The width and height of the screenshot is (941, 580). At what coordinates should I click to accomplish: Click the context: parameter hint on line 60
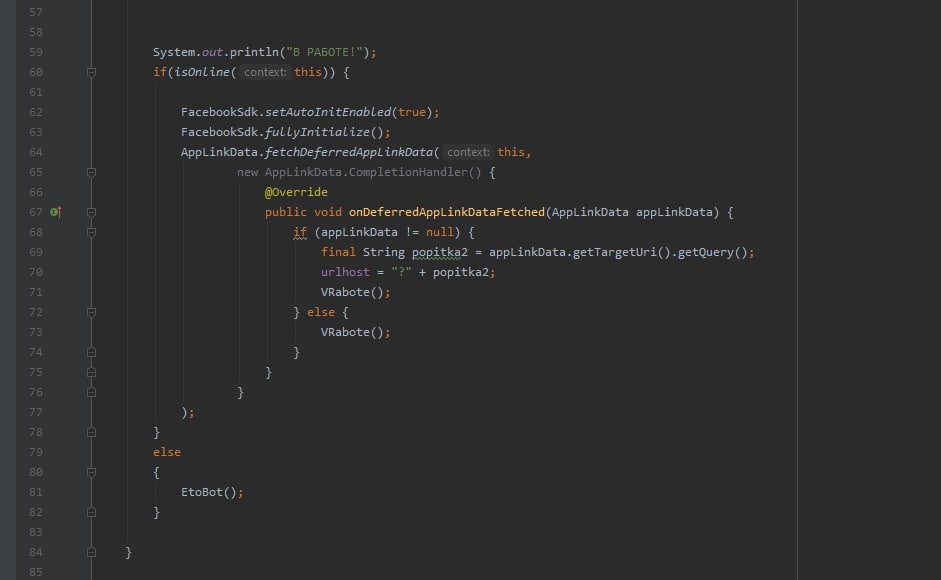coord(265,72)
